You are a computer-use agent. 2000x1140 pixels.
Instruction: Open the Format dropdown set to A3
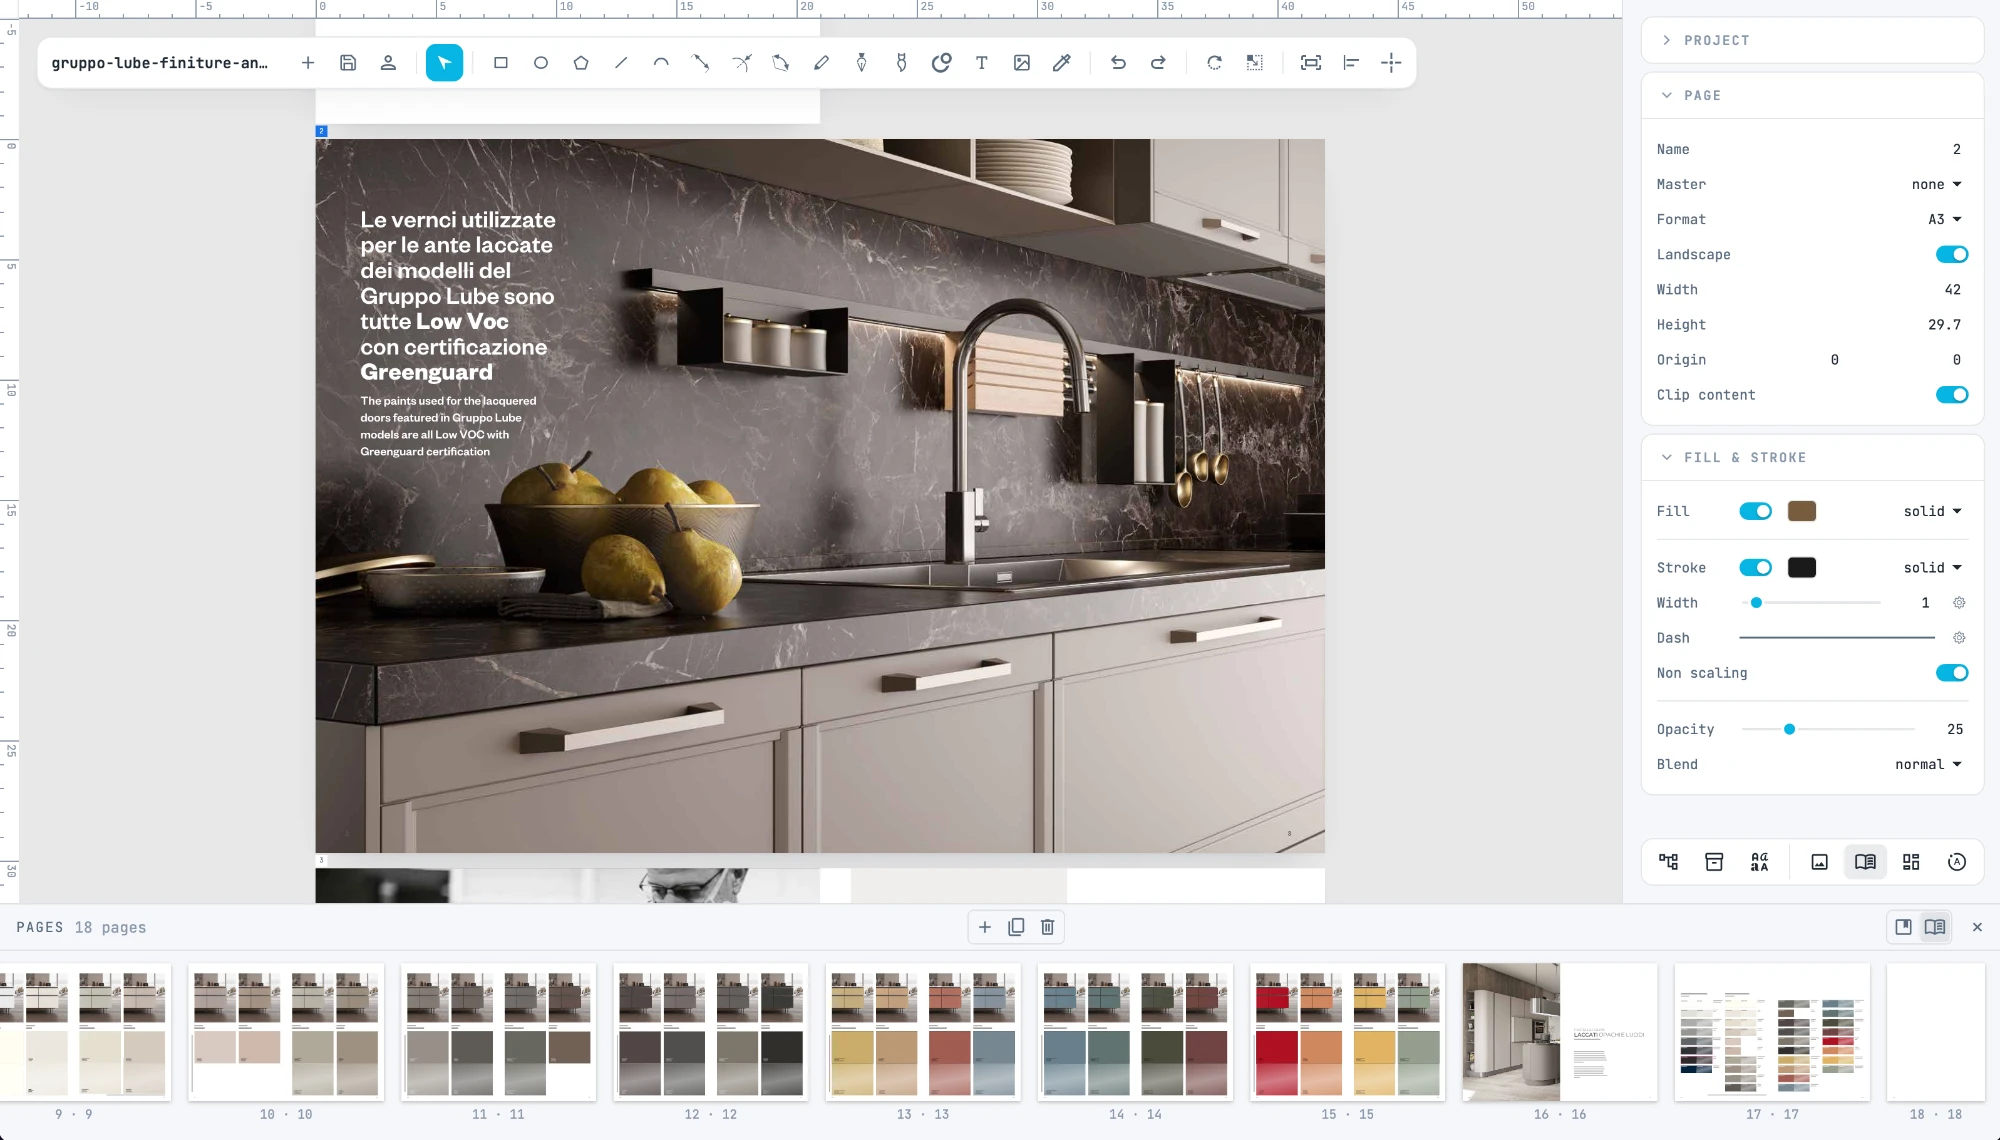[x=1945, y=219]
